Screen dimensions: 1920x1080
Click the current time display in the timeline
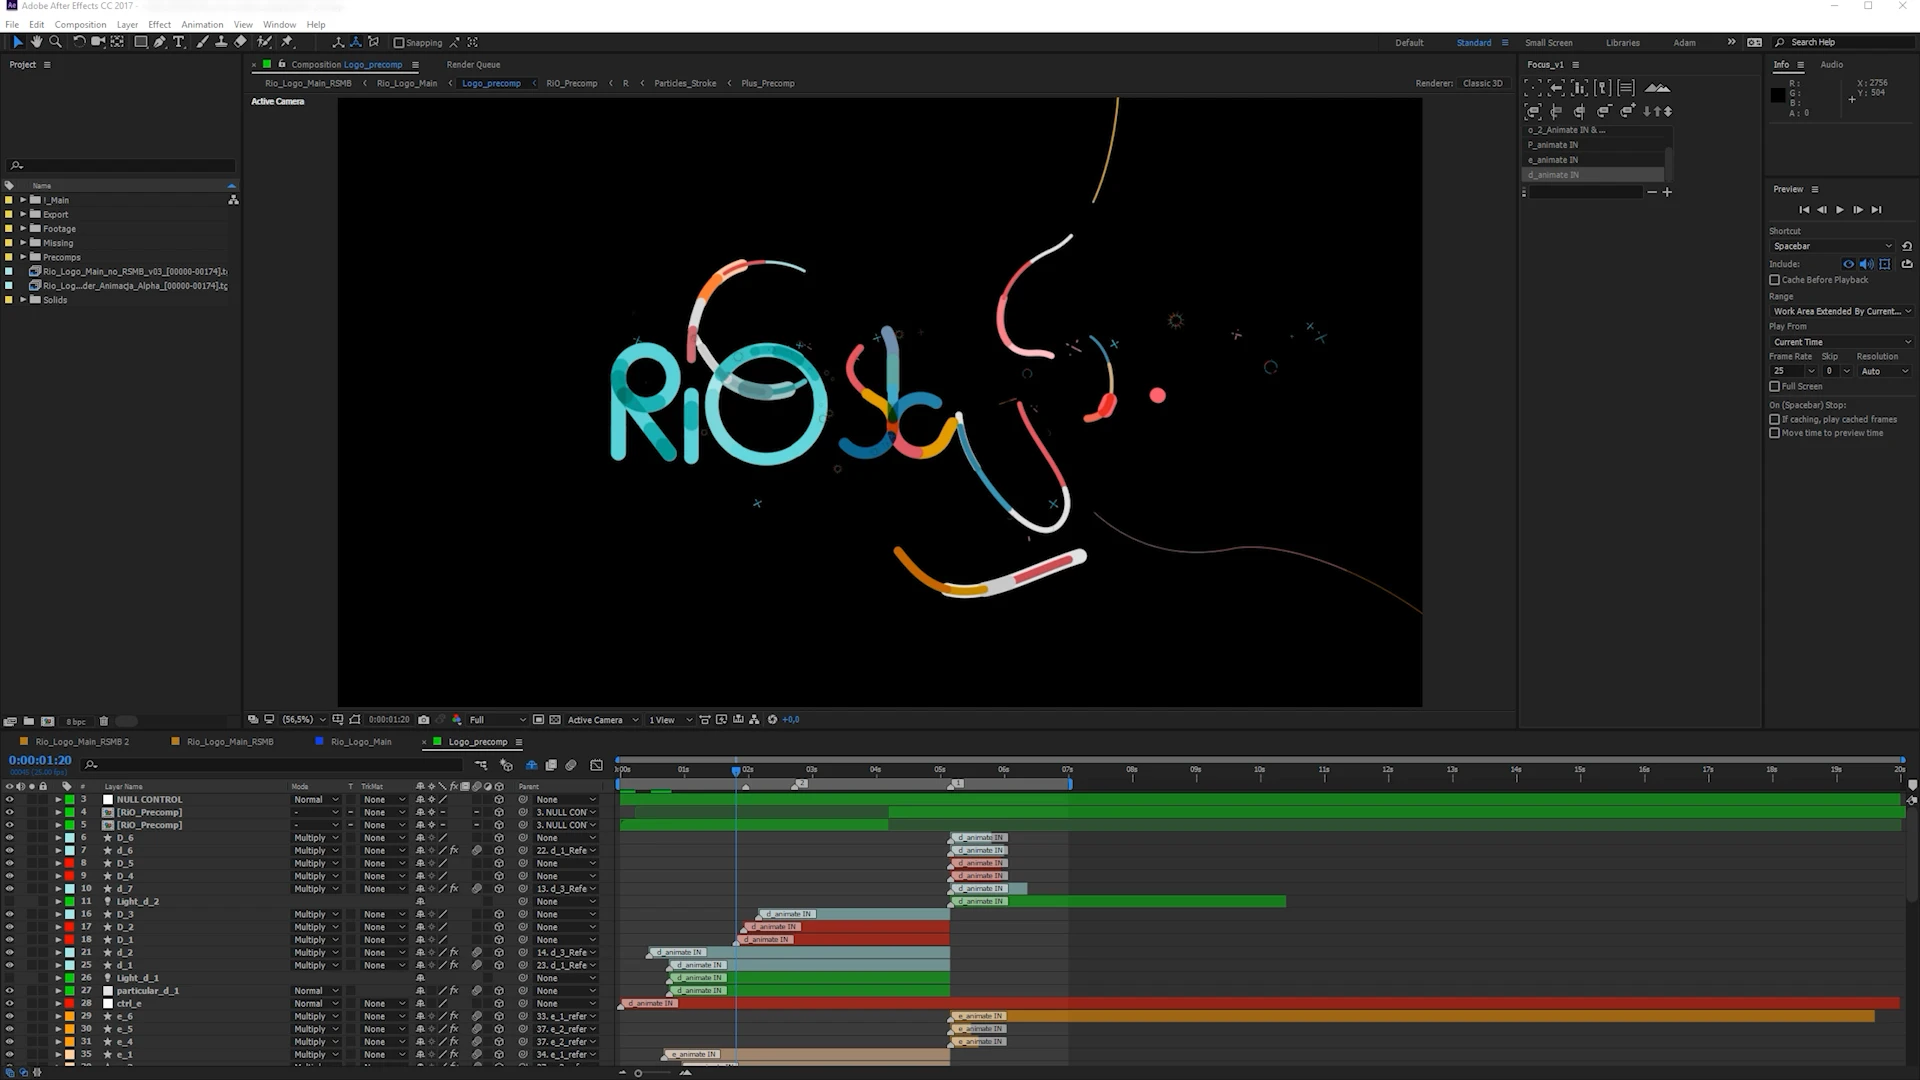pyautogui.click(x=38, y=760)
